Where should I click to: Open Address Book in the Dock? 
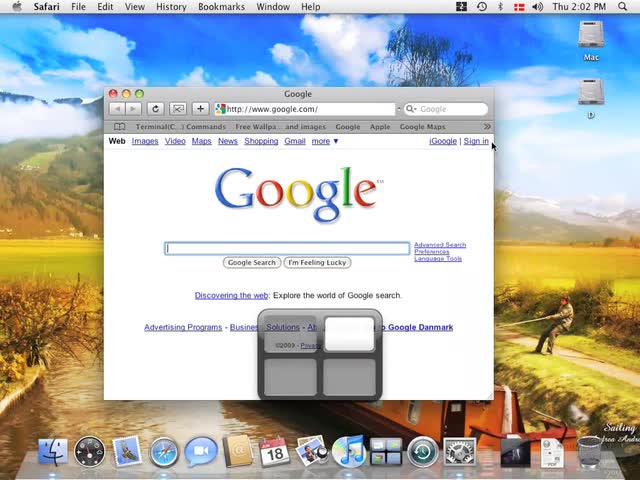238,451
